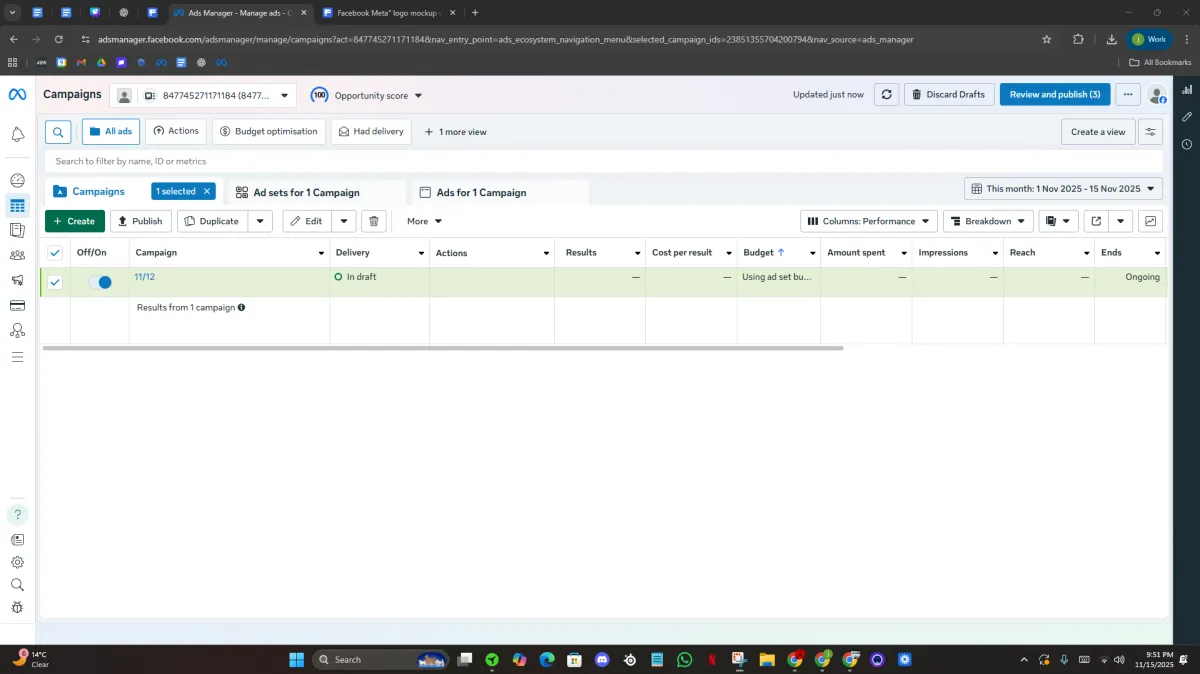Sort by the Budget column header

[764, 253]
